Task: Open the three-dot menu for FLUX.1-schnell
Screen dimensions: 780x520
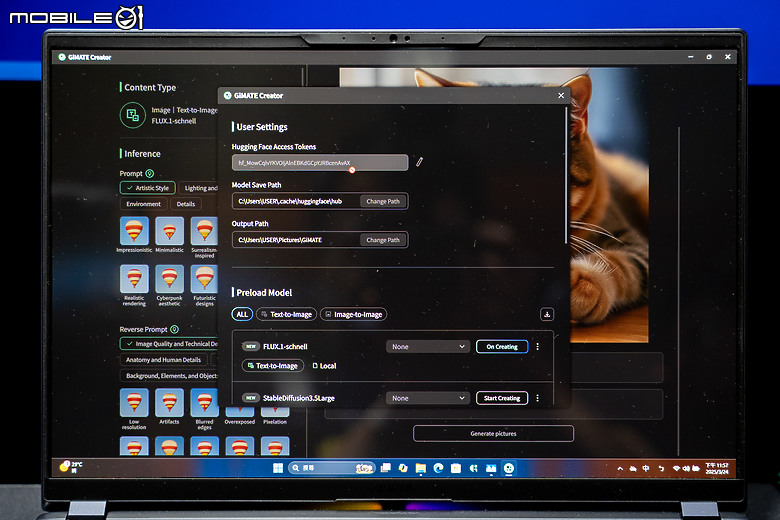Action: tap(537, 346)
